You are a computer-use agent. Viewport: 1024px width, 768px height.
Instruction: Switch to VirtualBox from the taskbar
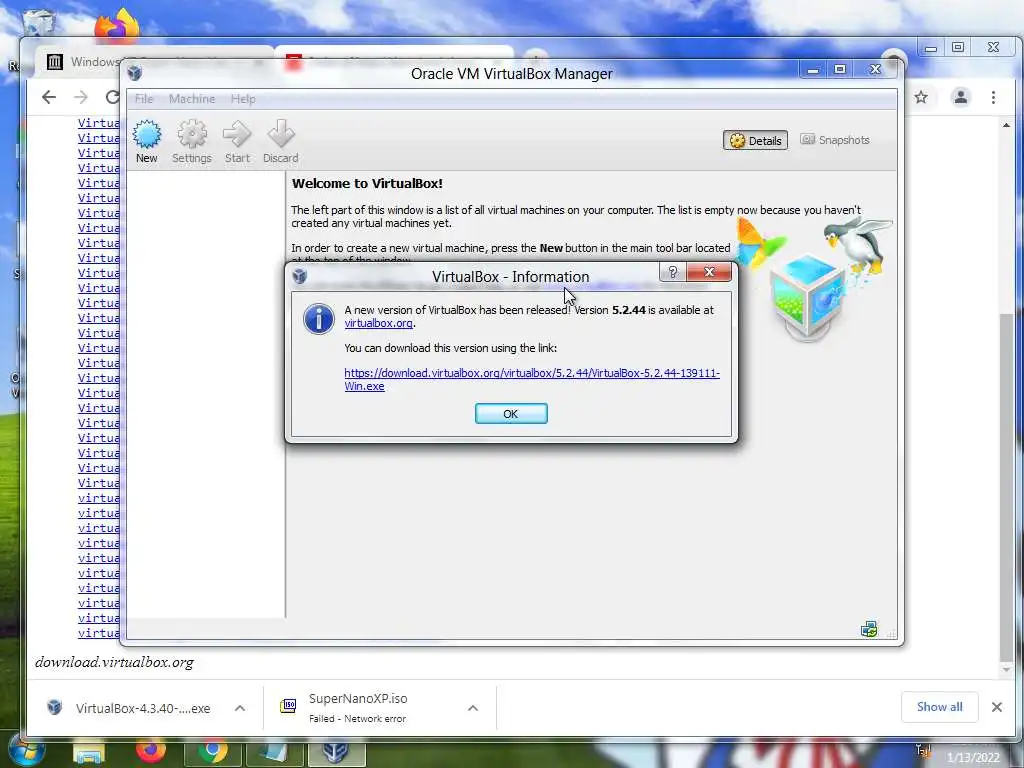coord(336,752)
